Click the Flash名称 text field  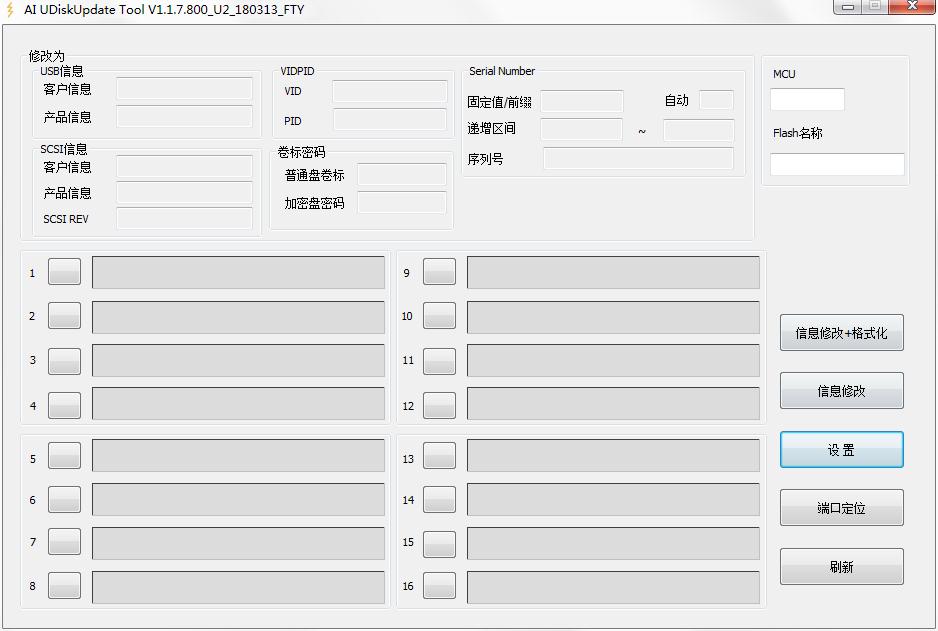(837, 164)
